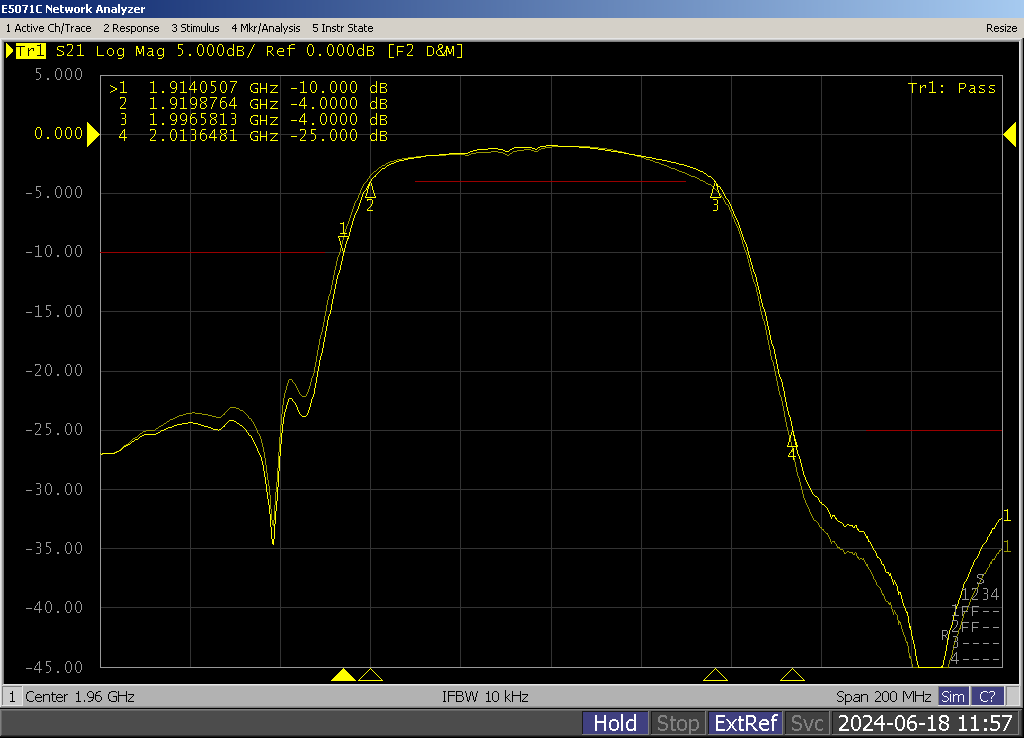1024x738 pixels.
Task: Select marker 2 triangle on the trace
Action: pyautogui.click(x=370, y=190)
